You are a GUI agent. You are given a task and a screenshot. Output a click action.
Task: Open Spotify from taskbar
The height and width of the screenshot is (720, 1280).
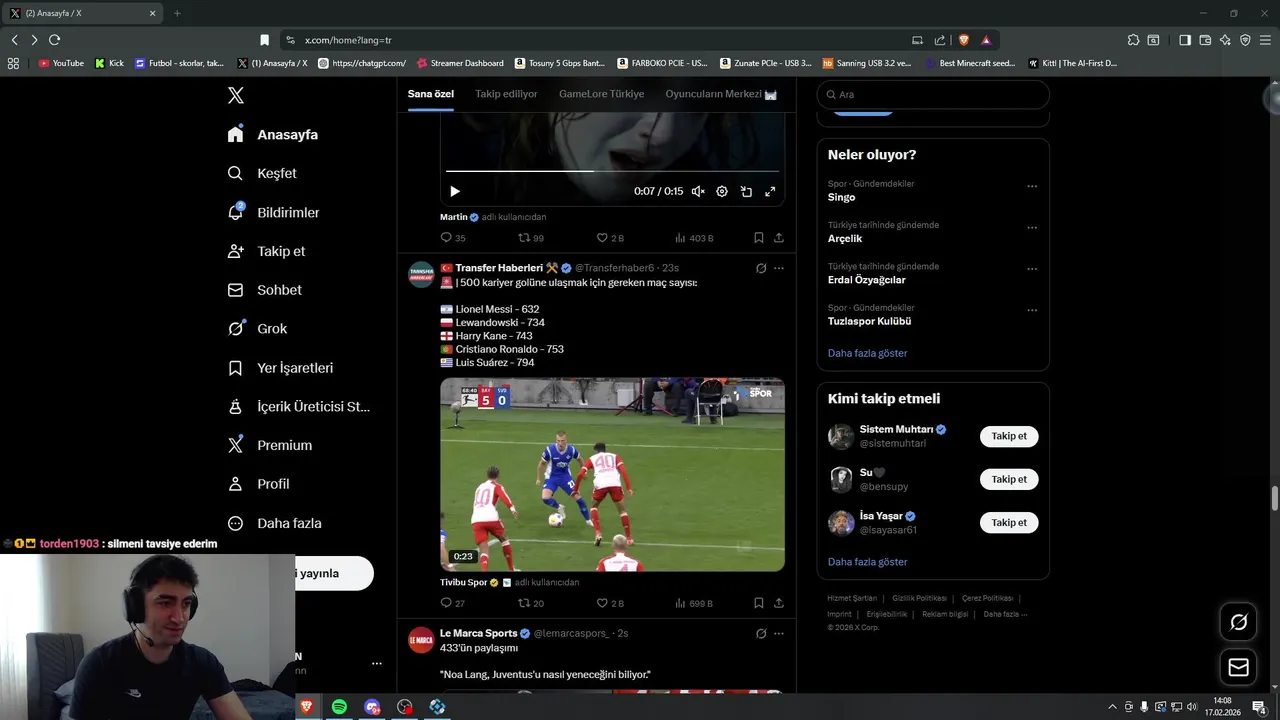[x=339, y=706]
